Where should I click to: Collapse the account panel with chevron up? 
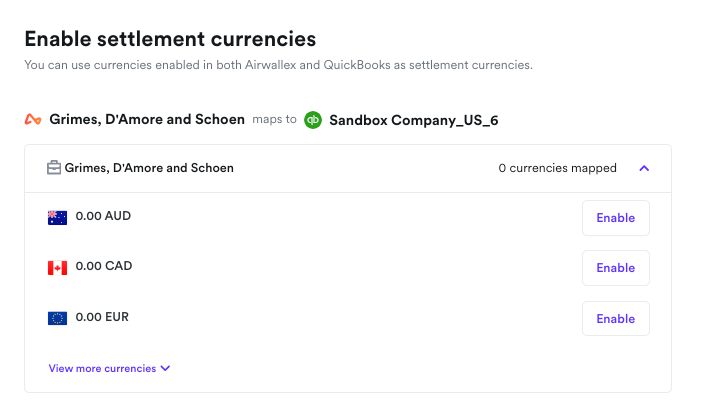pos(644,168)
